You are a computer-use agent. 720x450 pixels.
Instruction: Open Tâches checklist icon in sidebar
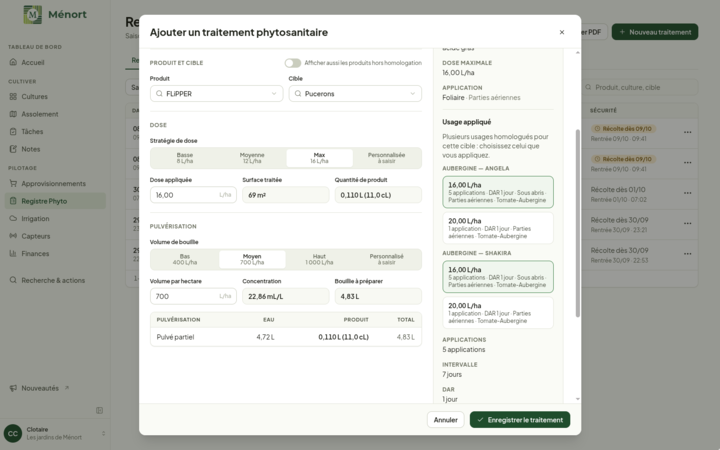click(x=13, y=131)
